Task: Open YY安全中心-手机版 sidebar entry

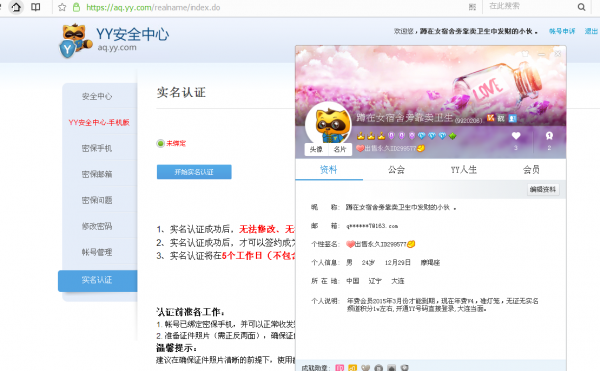Action: pyautogui.click(x=99, y=122)
